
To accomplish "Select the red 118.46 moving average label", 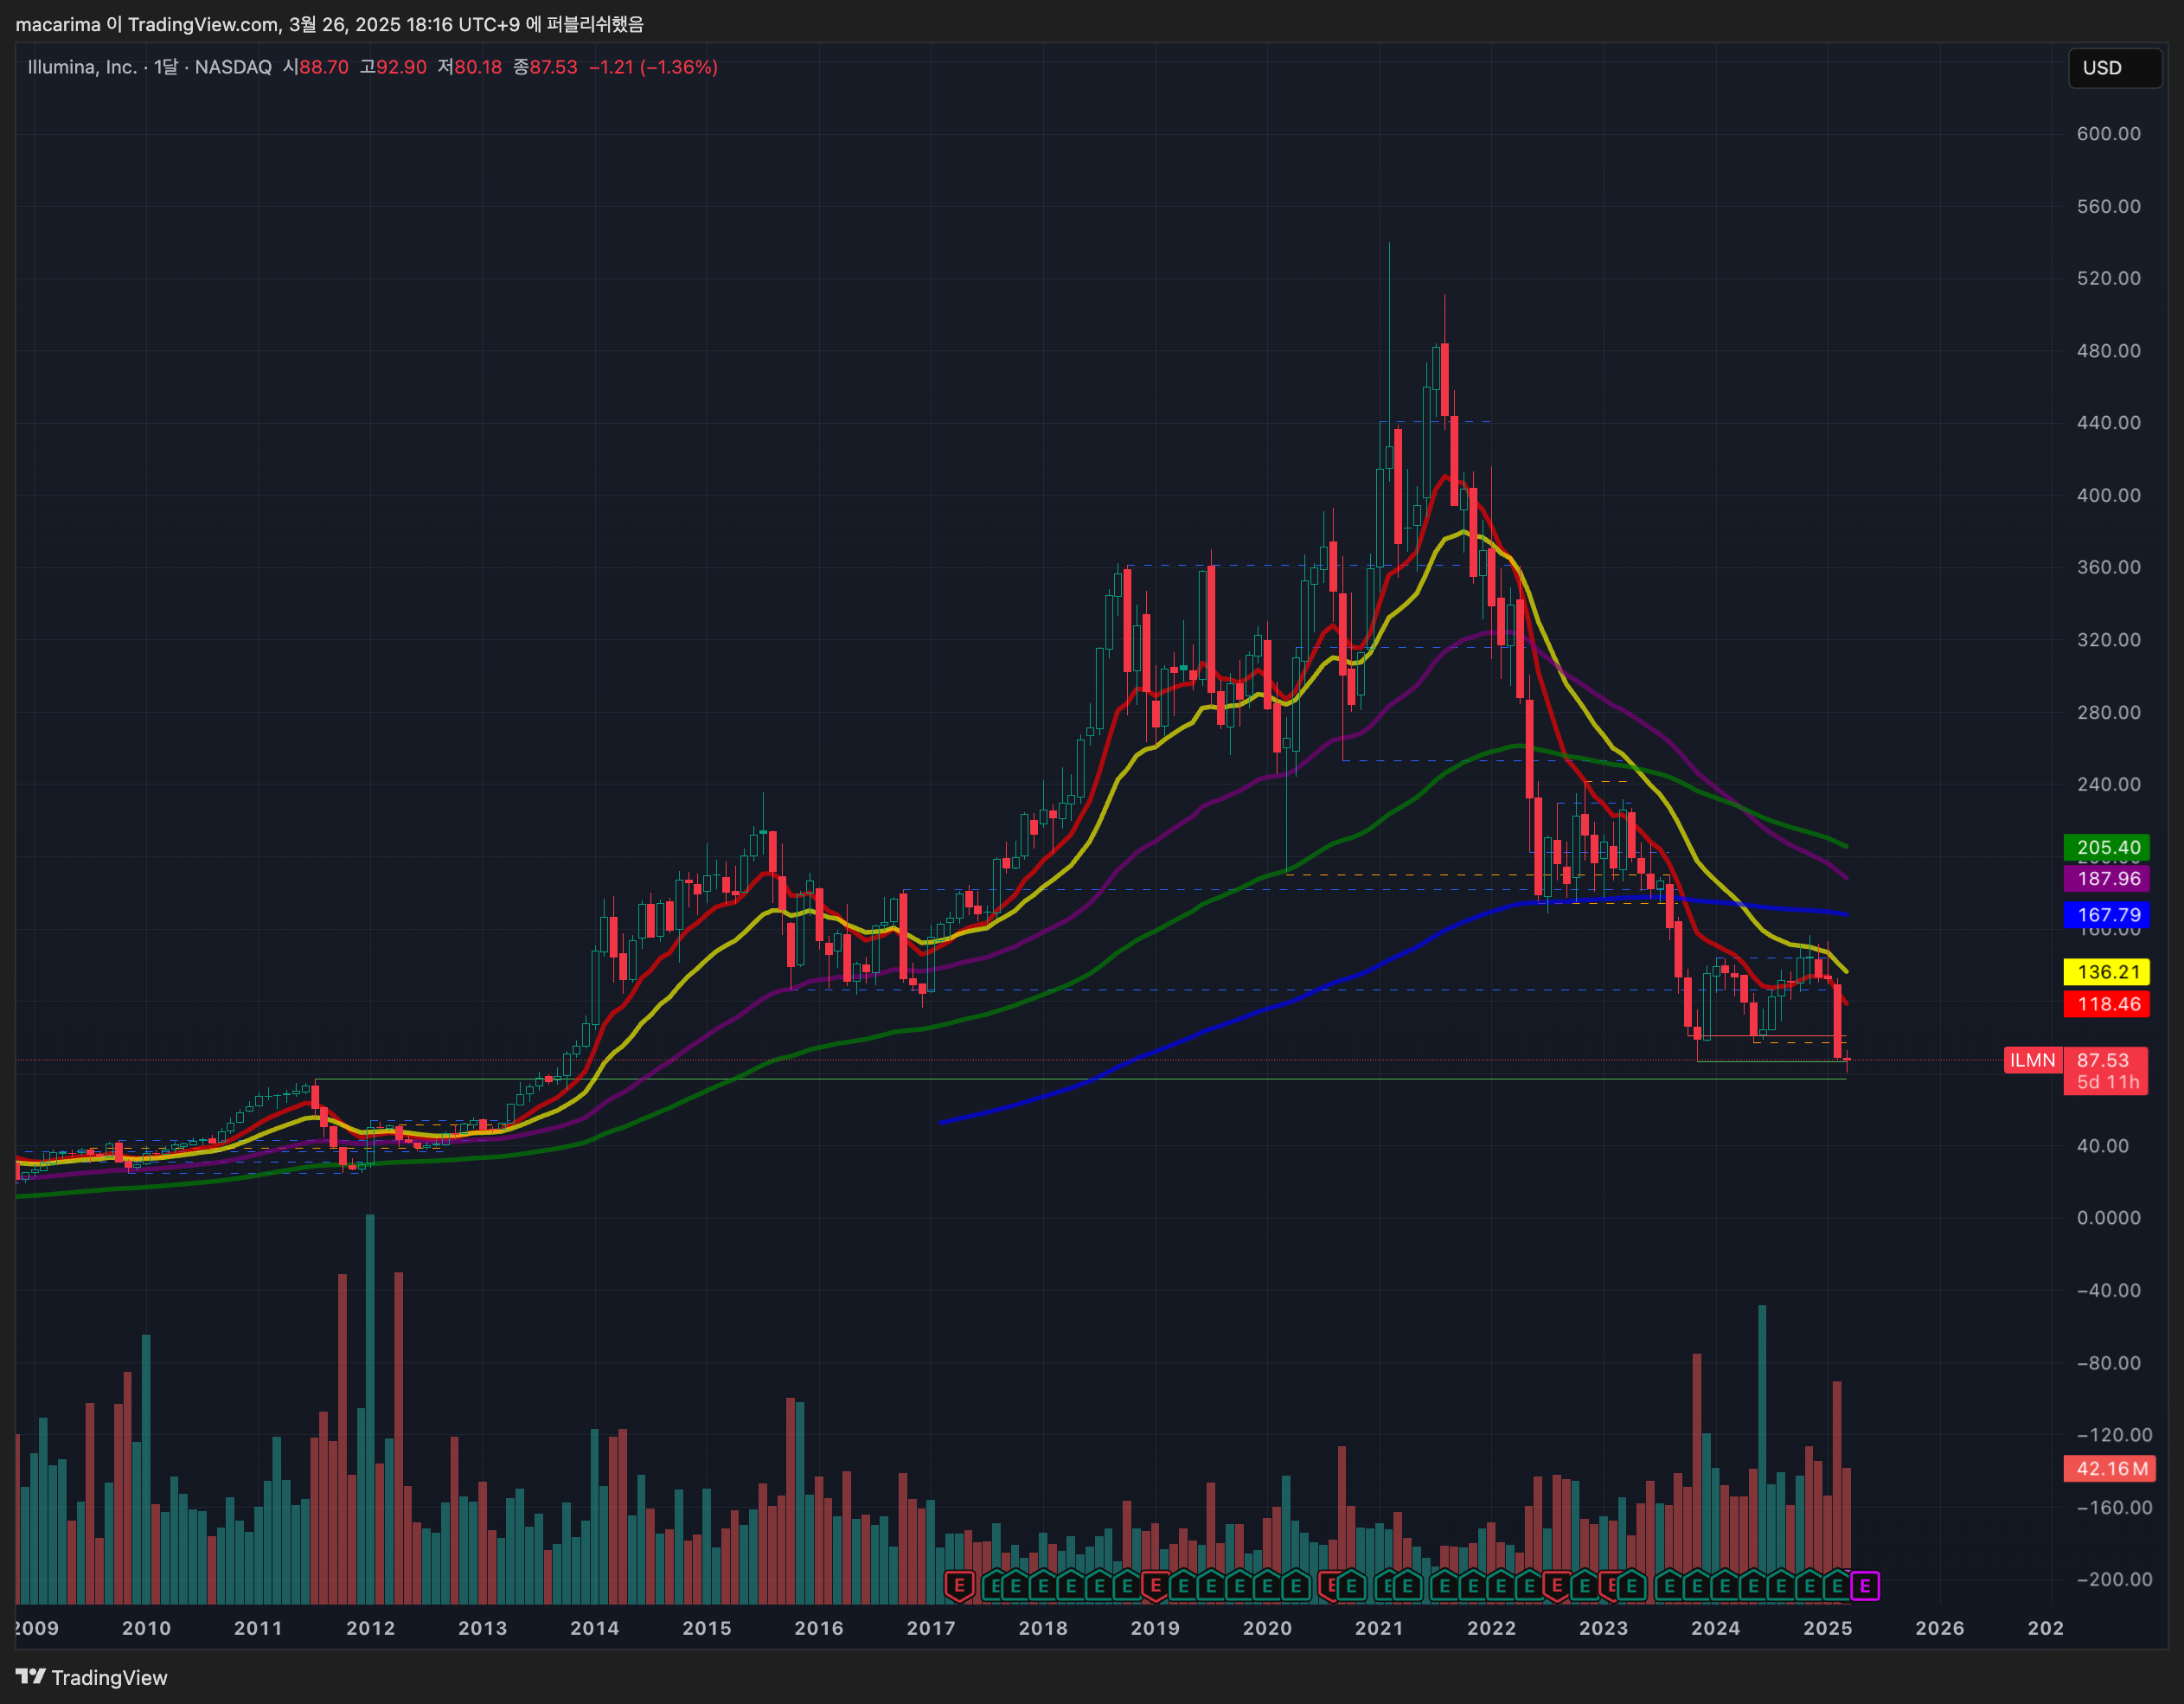I will (2107, 1004).
